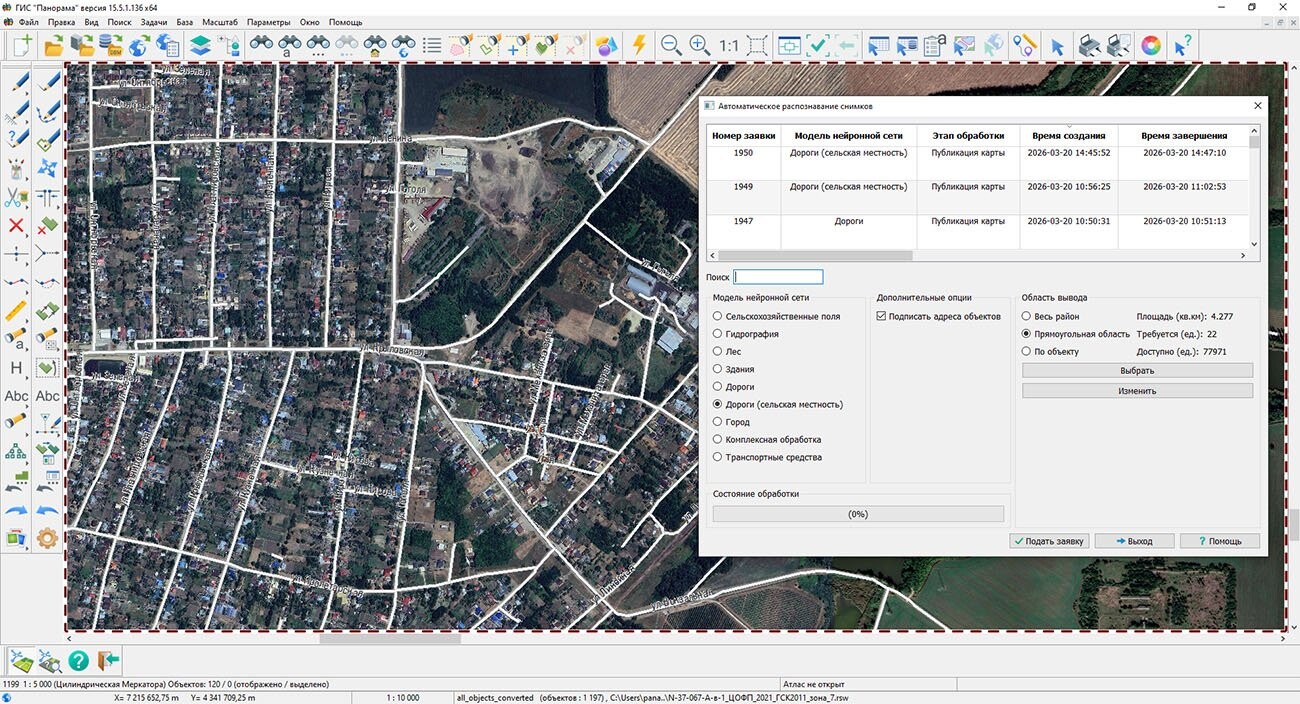This screenshot has width=1300, height=704.
Task: Set map scale to 1:1
Action: tap(728, 45)
